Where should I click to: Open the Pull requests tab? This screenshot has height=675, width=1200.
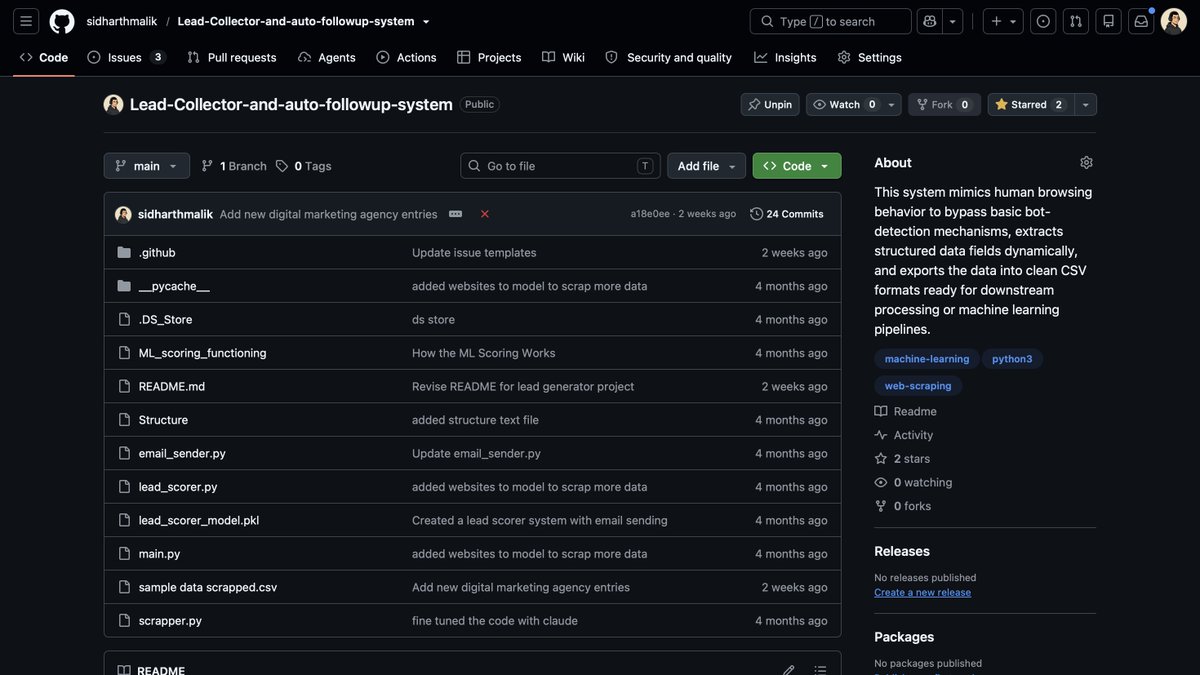pyautogui.click(x=231, y=57)
